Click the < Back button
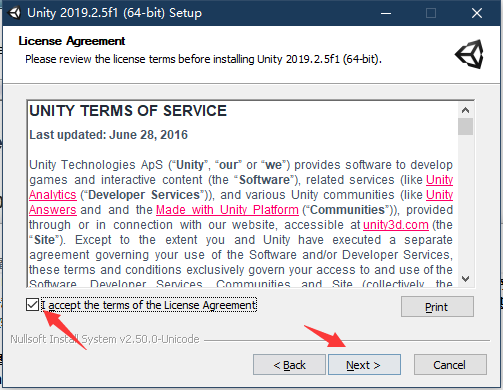The image size is (503, 390). [x=289, y=365]
